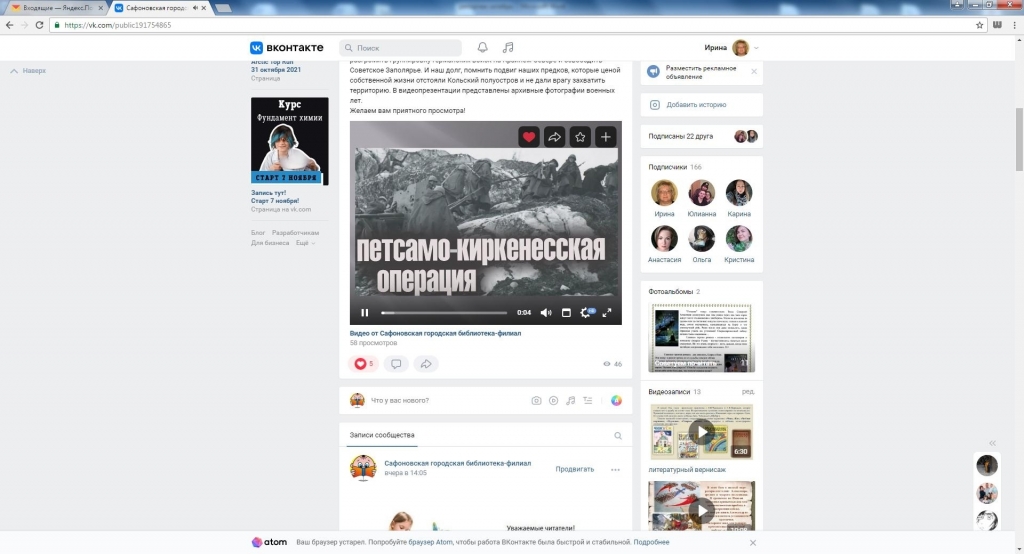Open the Курс Фундамент химии ad
The height and width of the screenshot is (554, 1024).
tap(289, 141)
